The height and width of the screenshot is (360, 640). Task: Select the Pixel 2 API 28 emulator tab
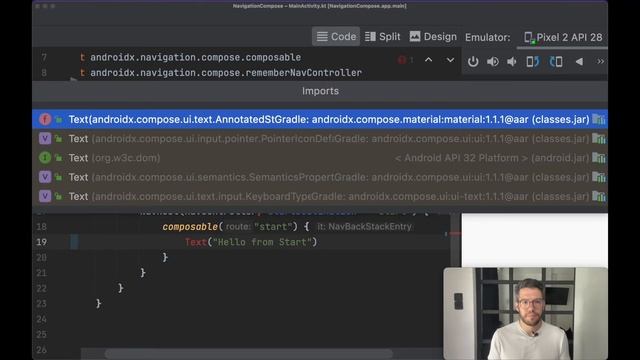pyautogui.click(x=563, y=38)
